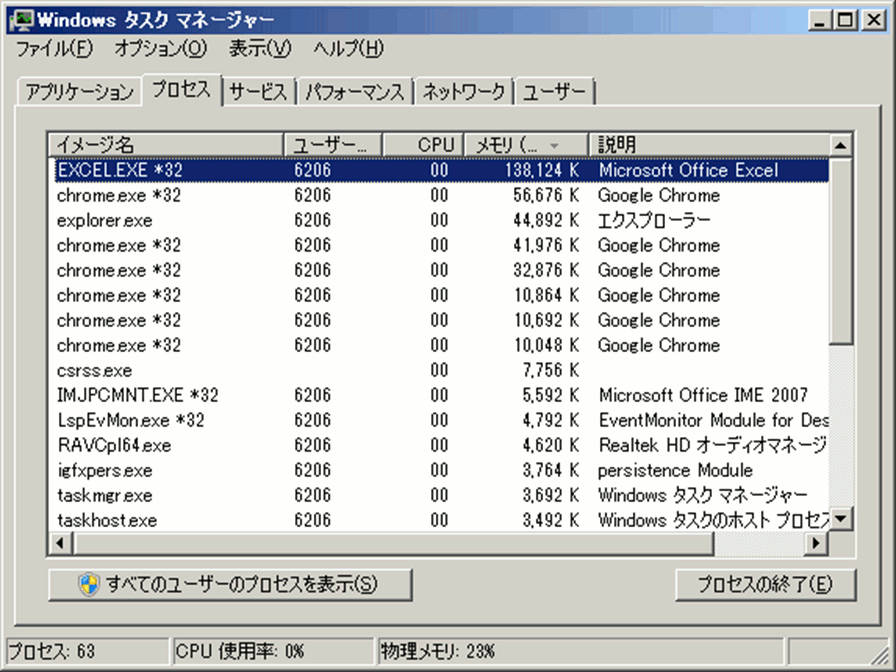The image size is (896, 672).
Task: Click the horizontal scrollbar right arrow
Action: point(817,543)
